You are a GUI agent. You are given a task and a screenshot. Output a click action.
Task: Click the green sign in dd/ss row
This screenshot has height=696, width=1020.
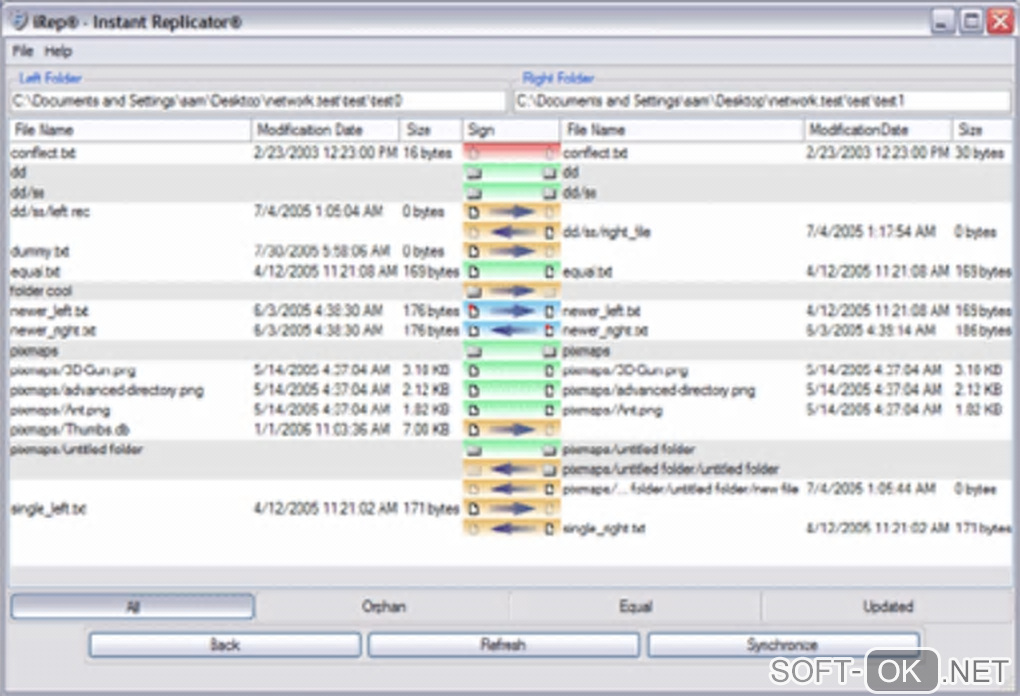[x=511, y=193]
